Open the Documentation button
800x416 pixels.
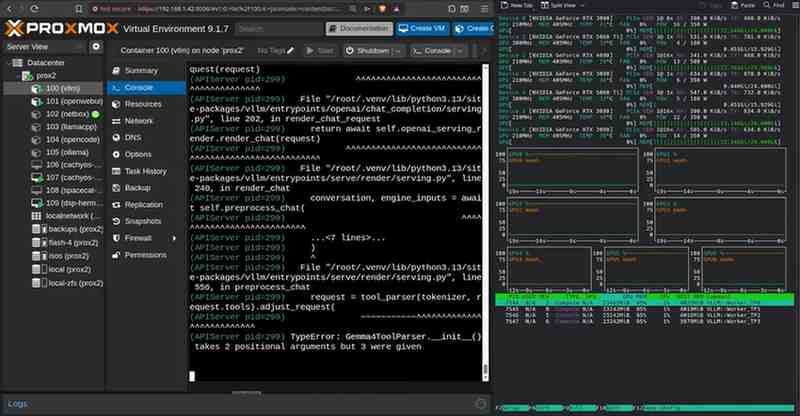pyautogui.click(x=360, y=29)
